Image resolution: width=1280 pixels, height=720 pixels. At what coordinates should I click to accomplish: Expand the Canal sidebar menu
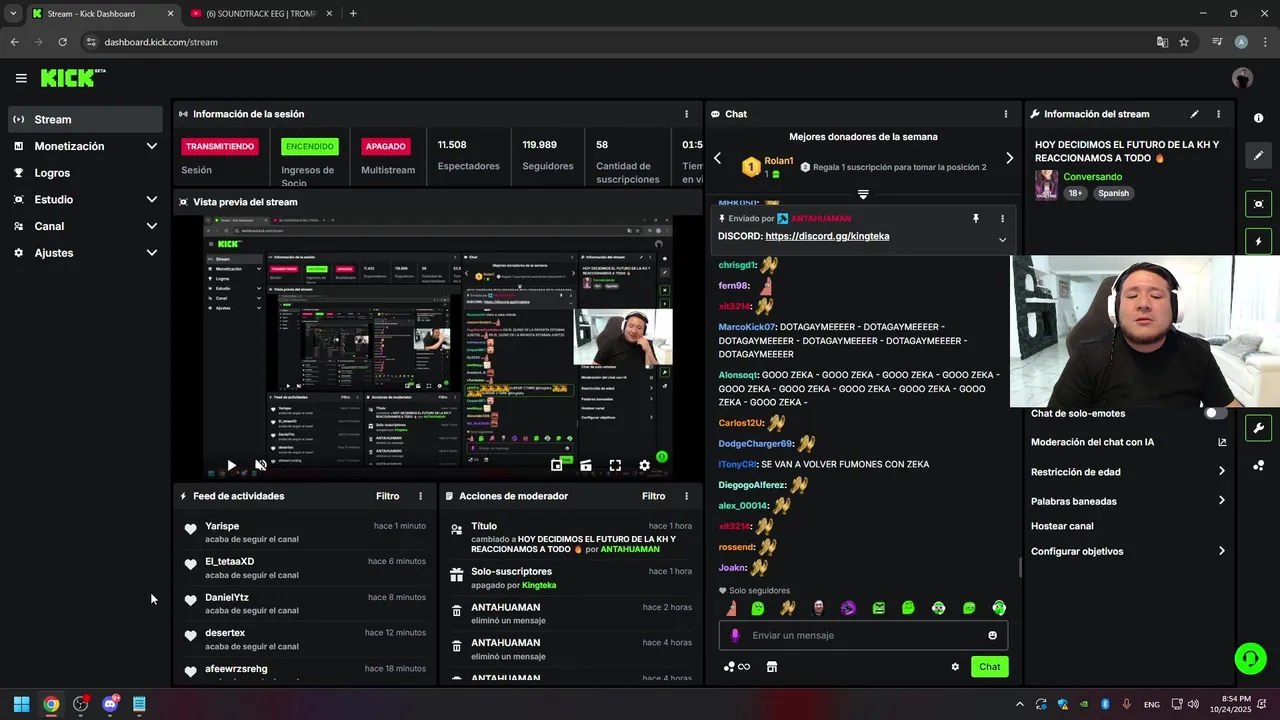pyautogui.click(x=85, y=226)
